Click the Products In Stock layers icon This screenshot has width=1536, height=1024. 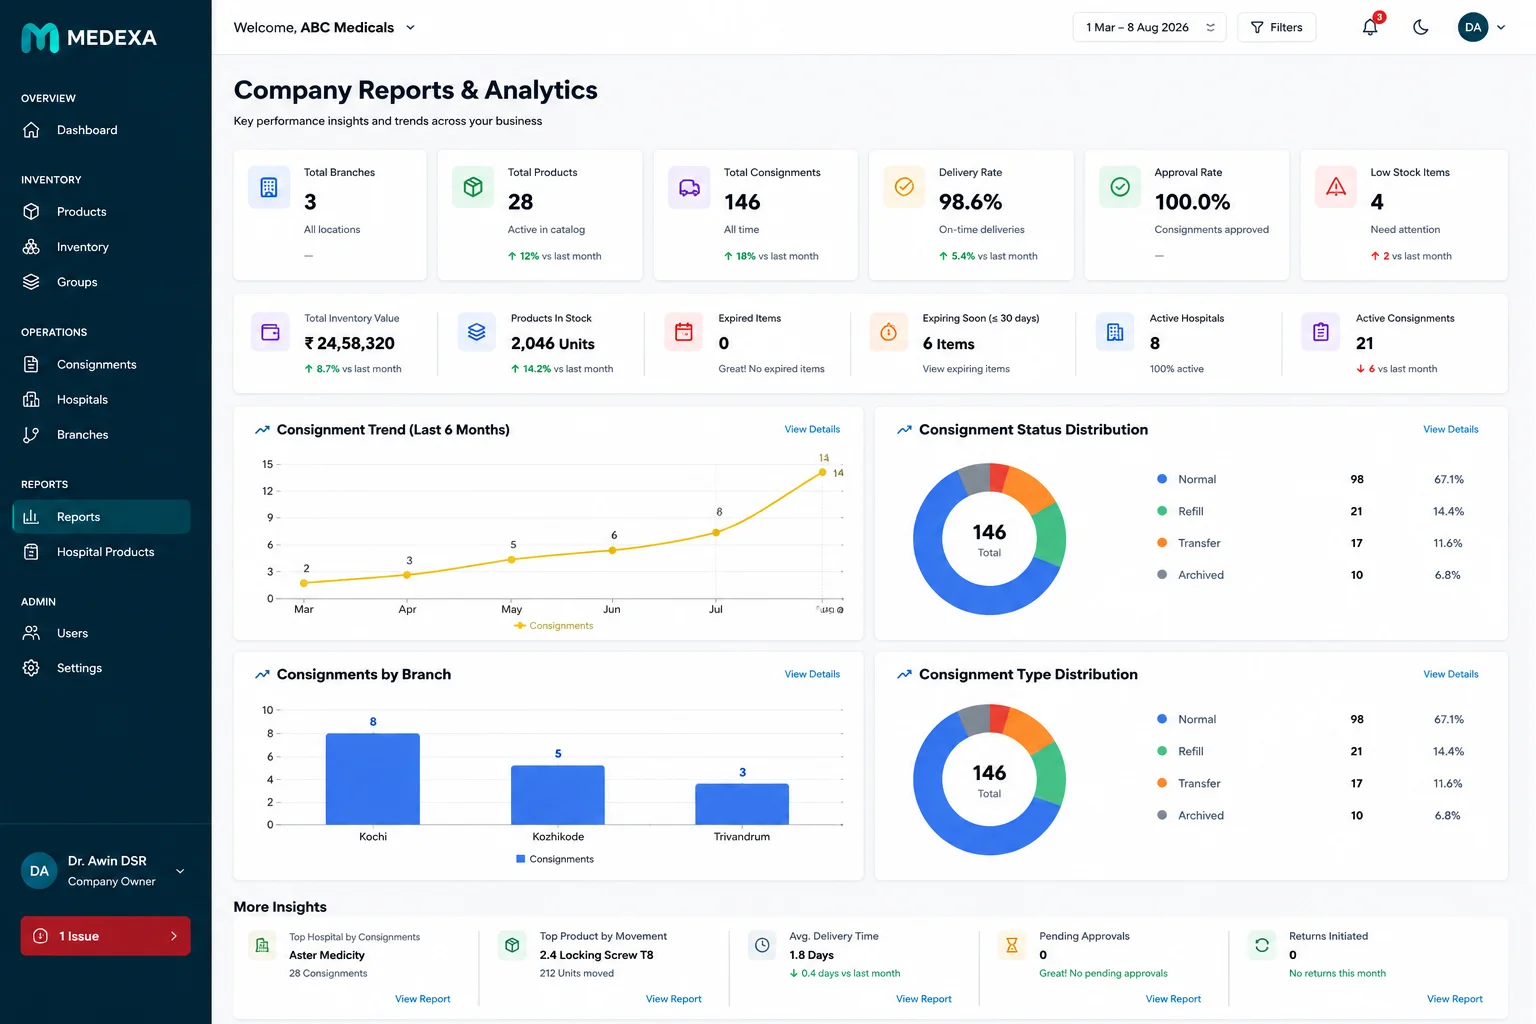click(x=477, y=332)
